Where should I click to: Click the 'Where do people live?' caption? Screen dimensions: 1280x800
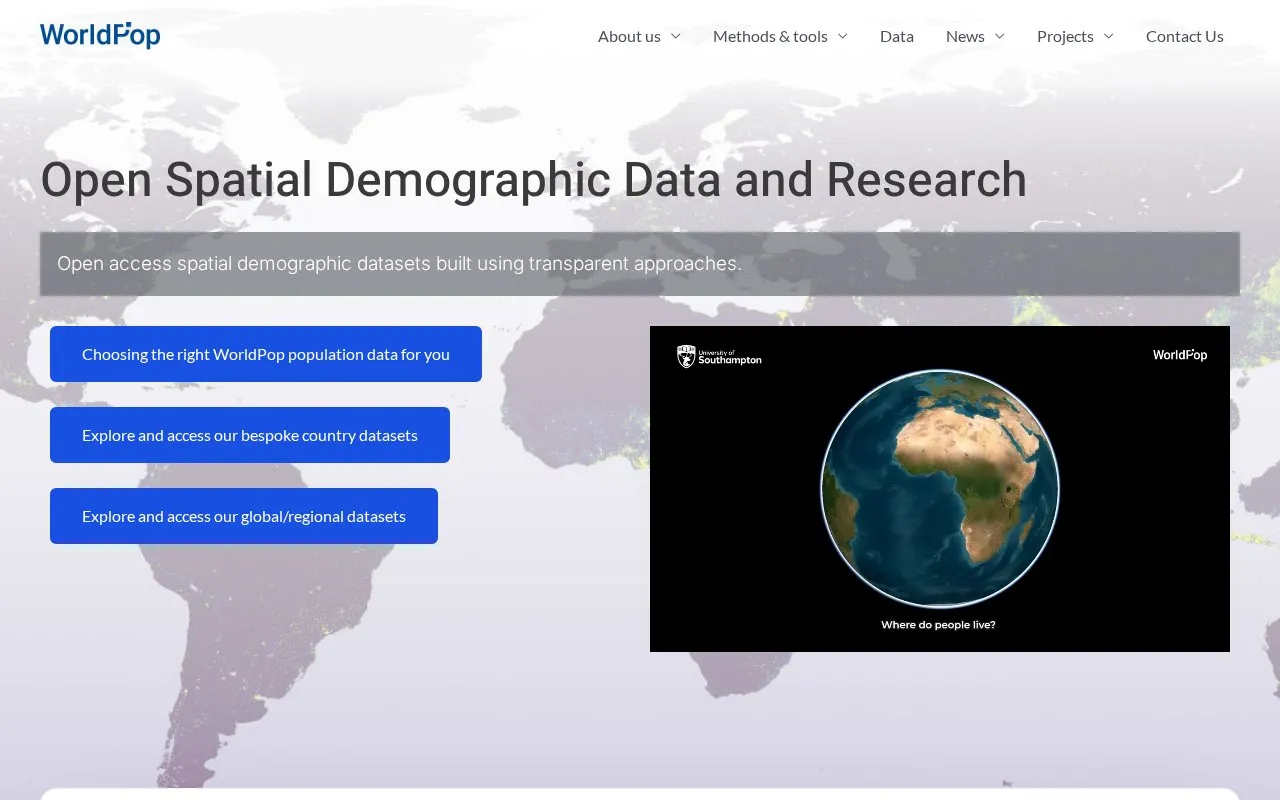point(938,625)
